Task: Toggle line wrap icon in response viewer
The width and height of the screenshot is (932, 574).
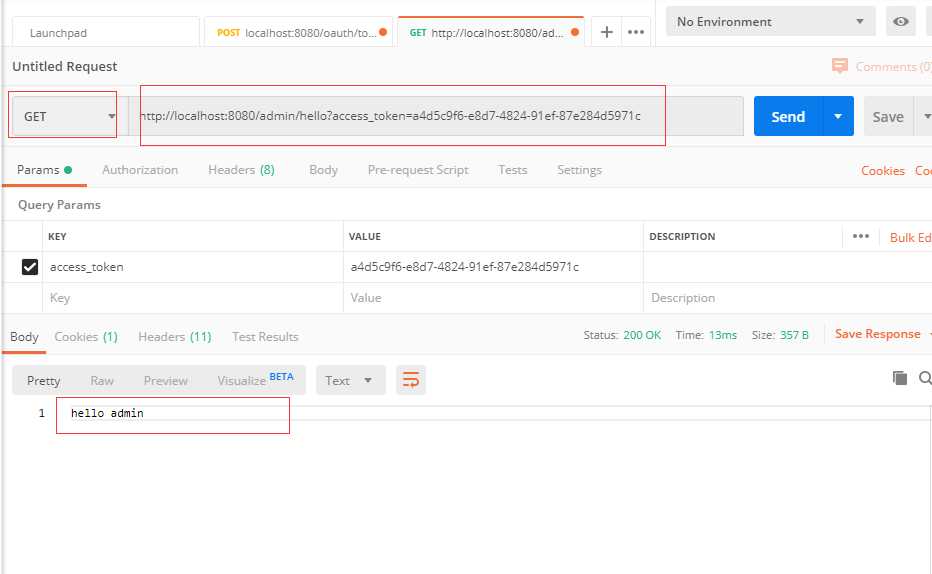Action: coord(411,380)
